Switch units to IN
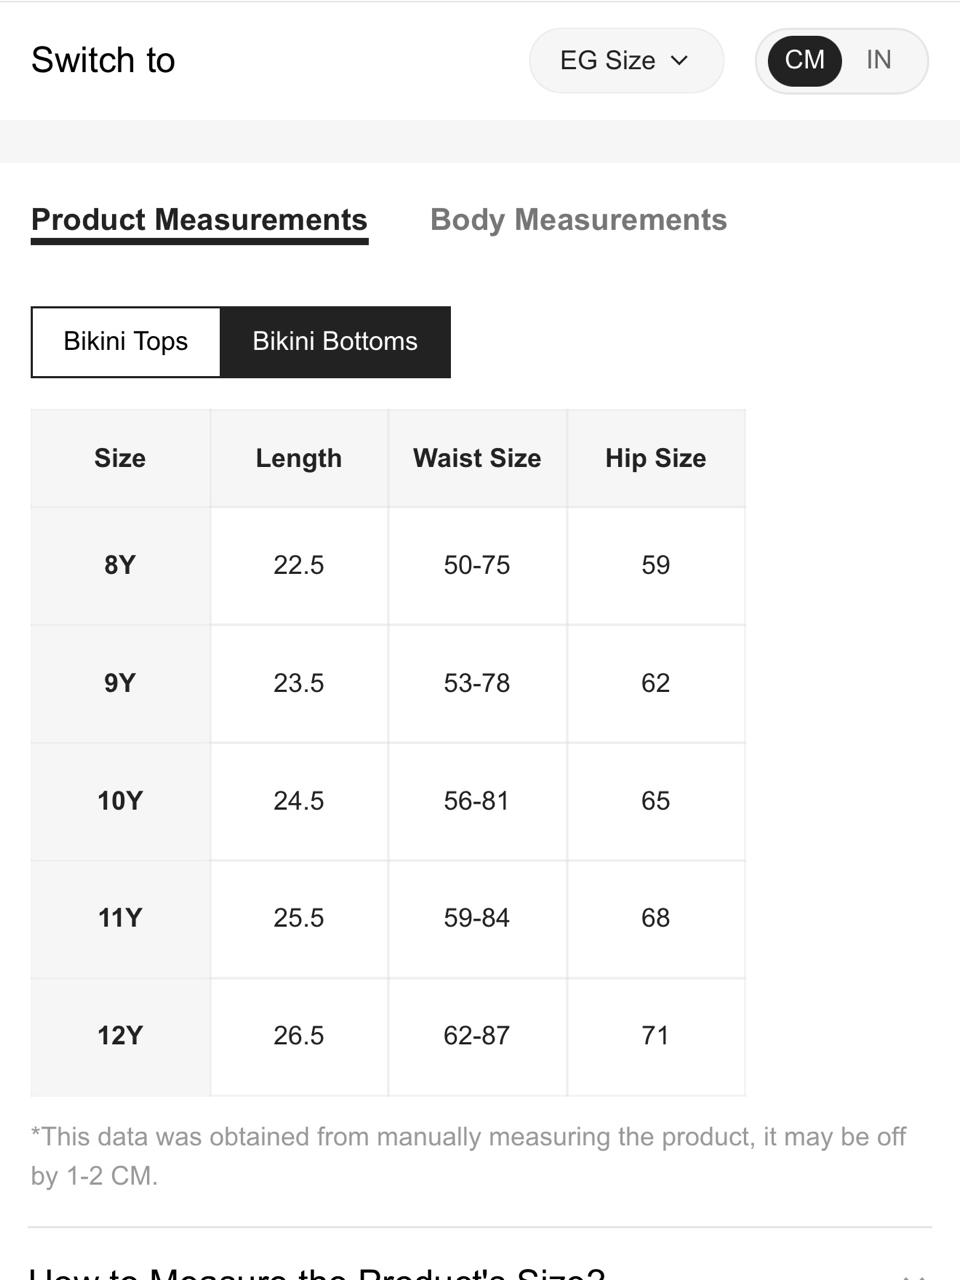Viewport: 960px width, 1280px height. coord(878,60)
